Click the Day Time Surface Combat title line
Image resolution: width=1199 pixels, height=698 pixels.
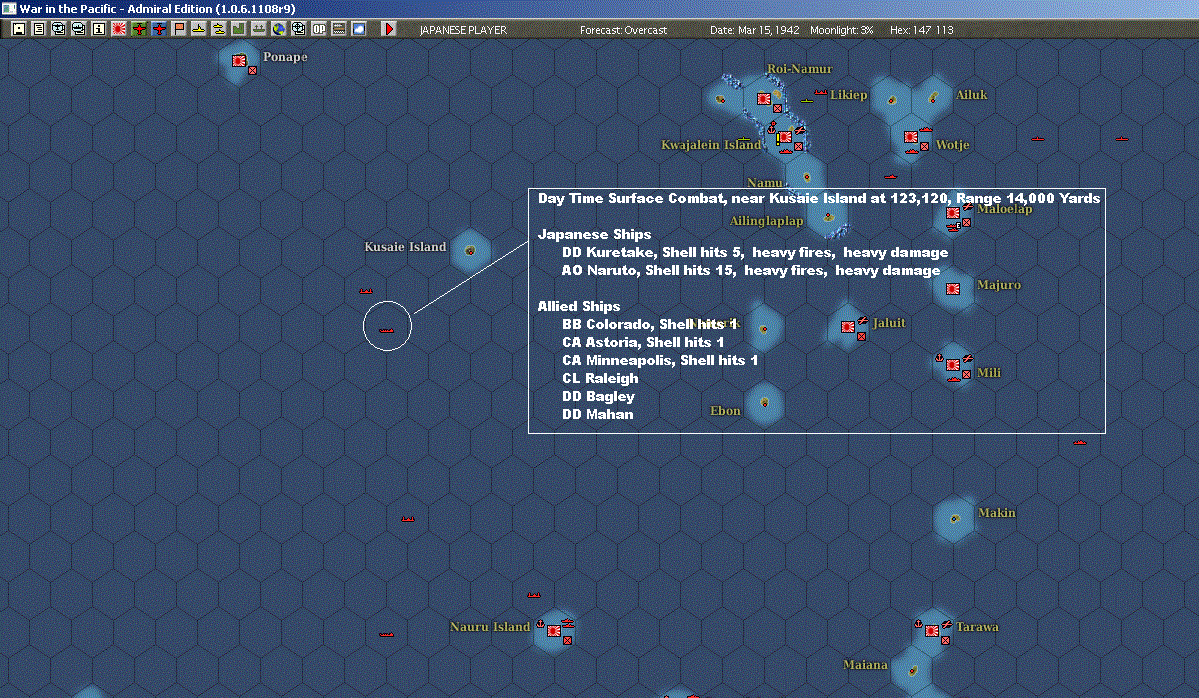[x=819, y=199]
